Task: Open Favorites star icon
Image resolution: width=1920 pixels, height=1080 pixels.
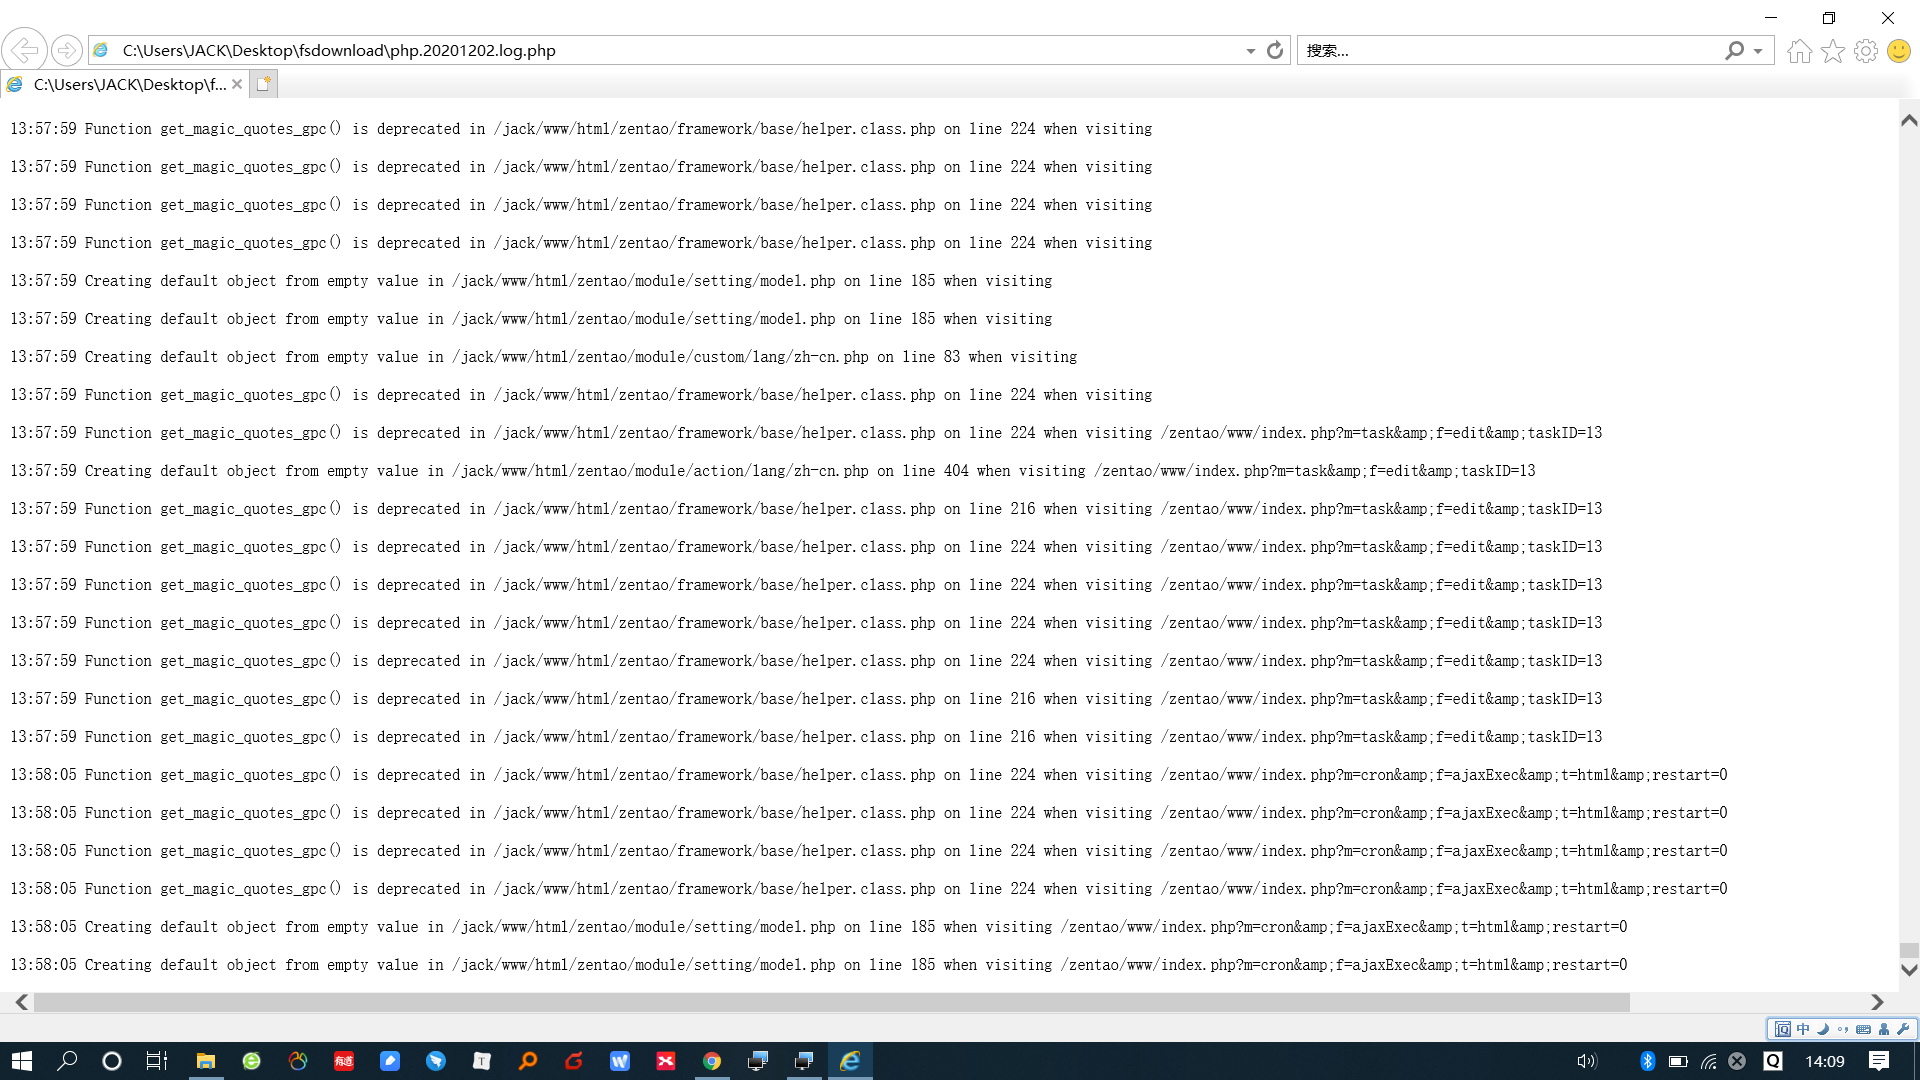Action: (x=1832, y=51)
